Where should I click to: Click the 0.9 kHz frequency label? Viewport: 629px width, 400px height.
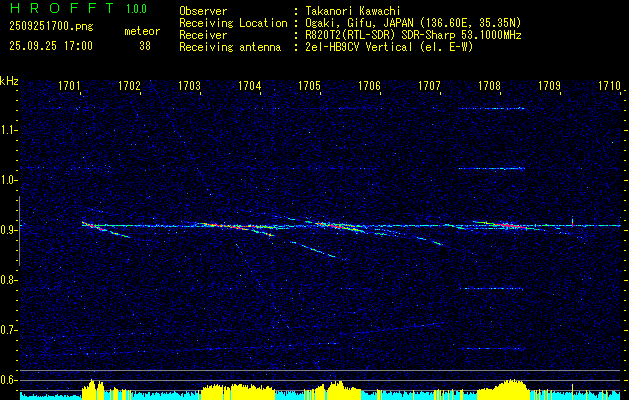(x=8, y=230)
